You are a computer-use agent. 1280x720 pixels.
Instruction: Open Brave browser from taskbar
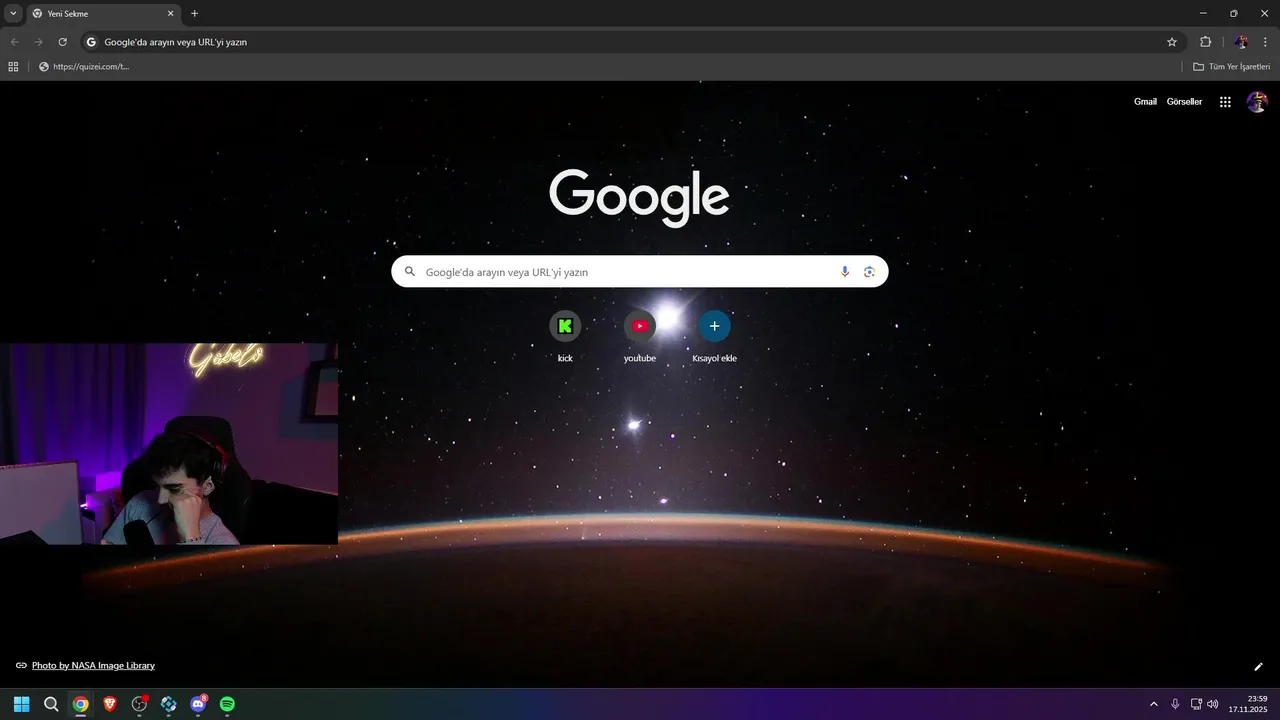click(x=110, y=704)
